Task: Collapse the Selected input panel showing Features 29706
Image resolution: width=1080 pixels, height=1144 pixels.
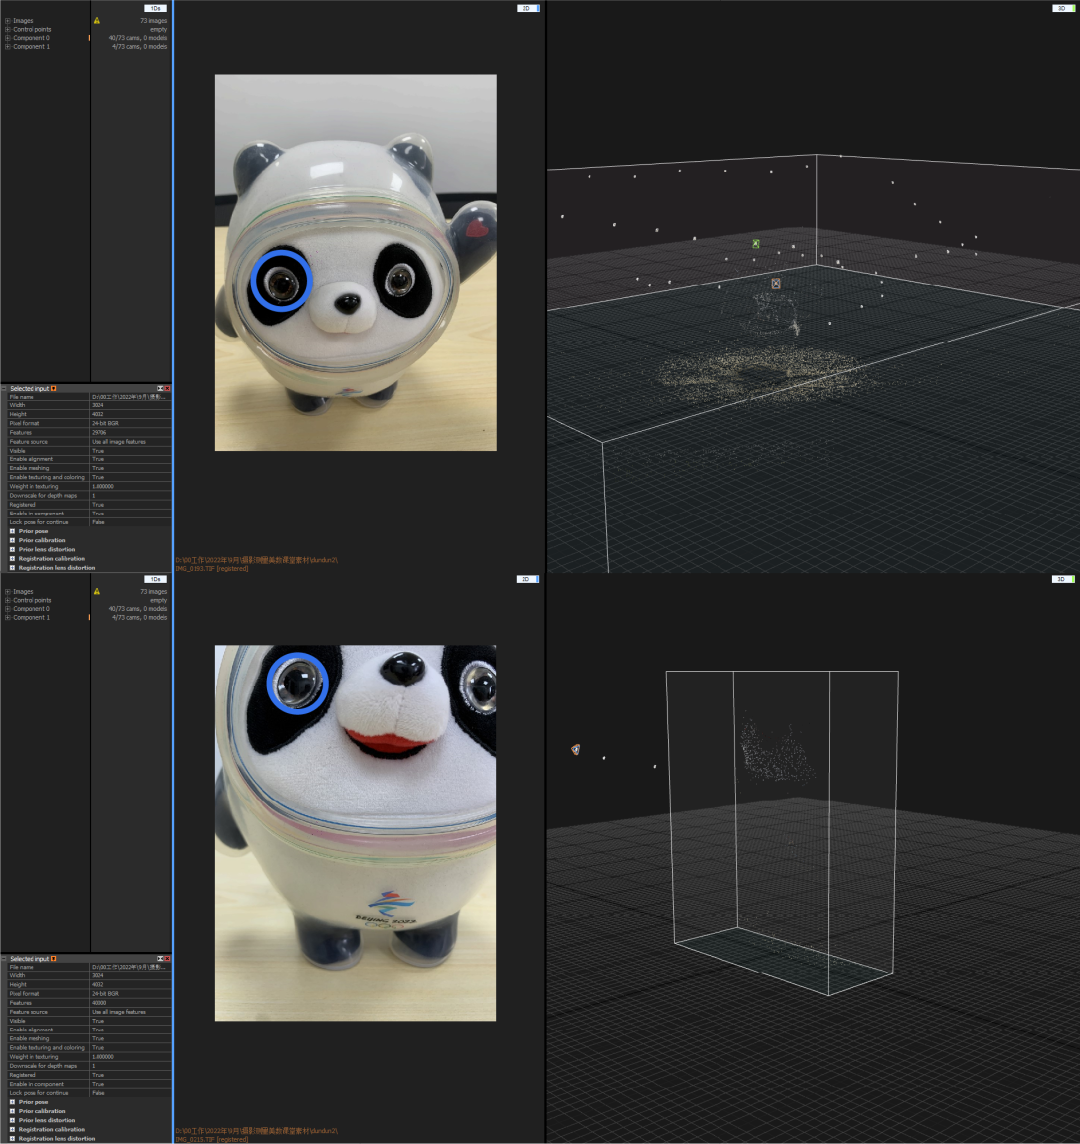Action: click(x=4, y=388)
